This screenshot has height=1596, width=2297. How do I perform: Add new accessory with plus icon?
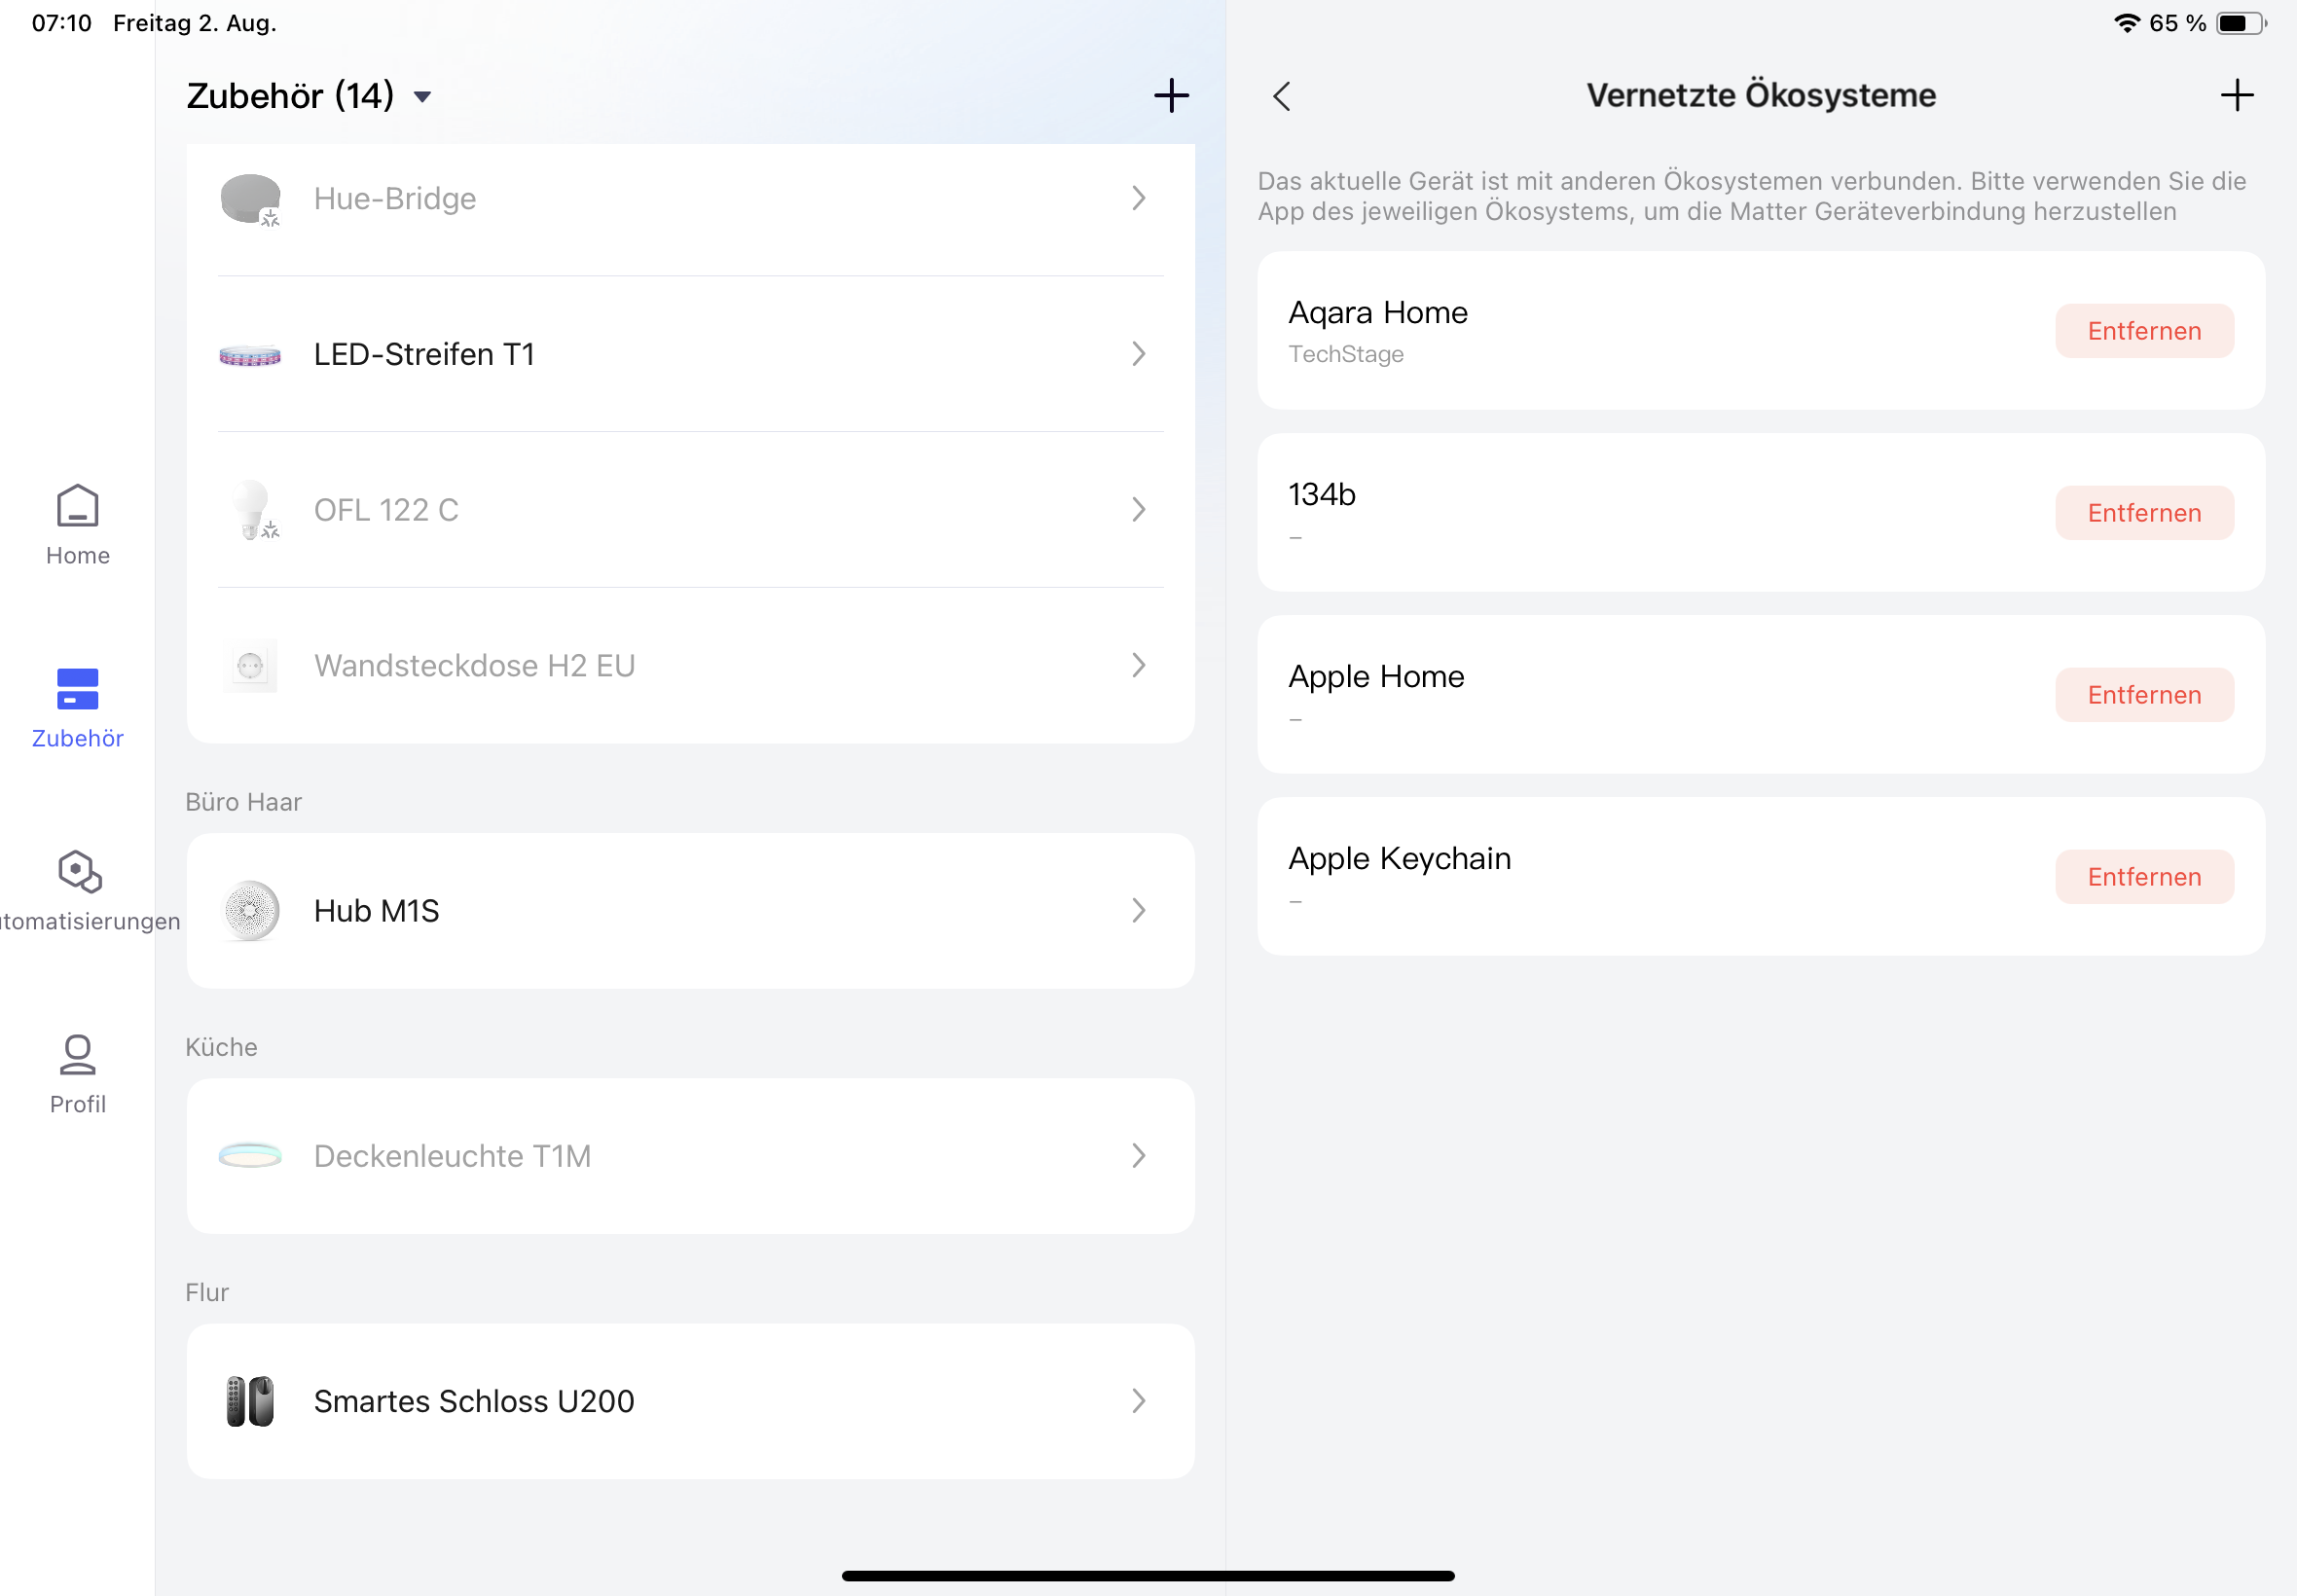click(x=1171, y=96)
